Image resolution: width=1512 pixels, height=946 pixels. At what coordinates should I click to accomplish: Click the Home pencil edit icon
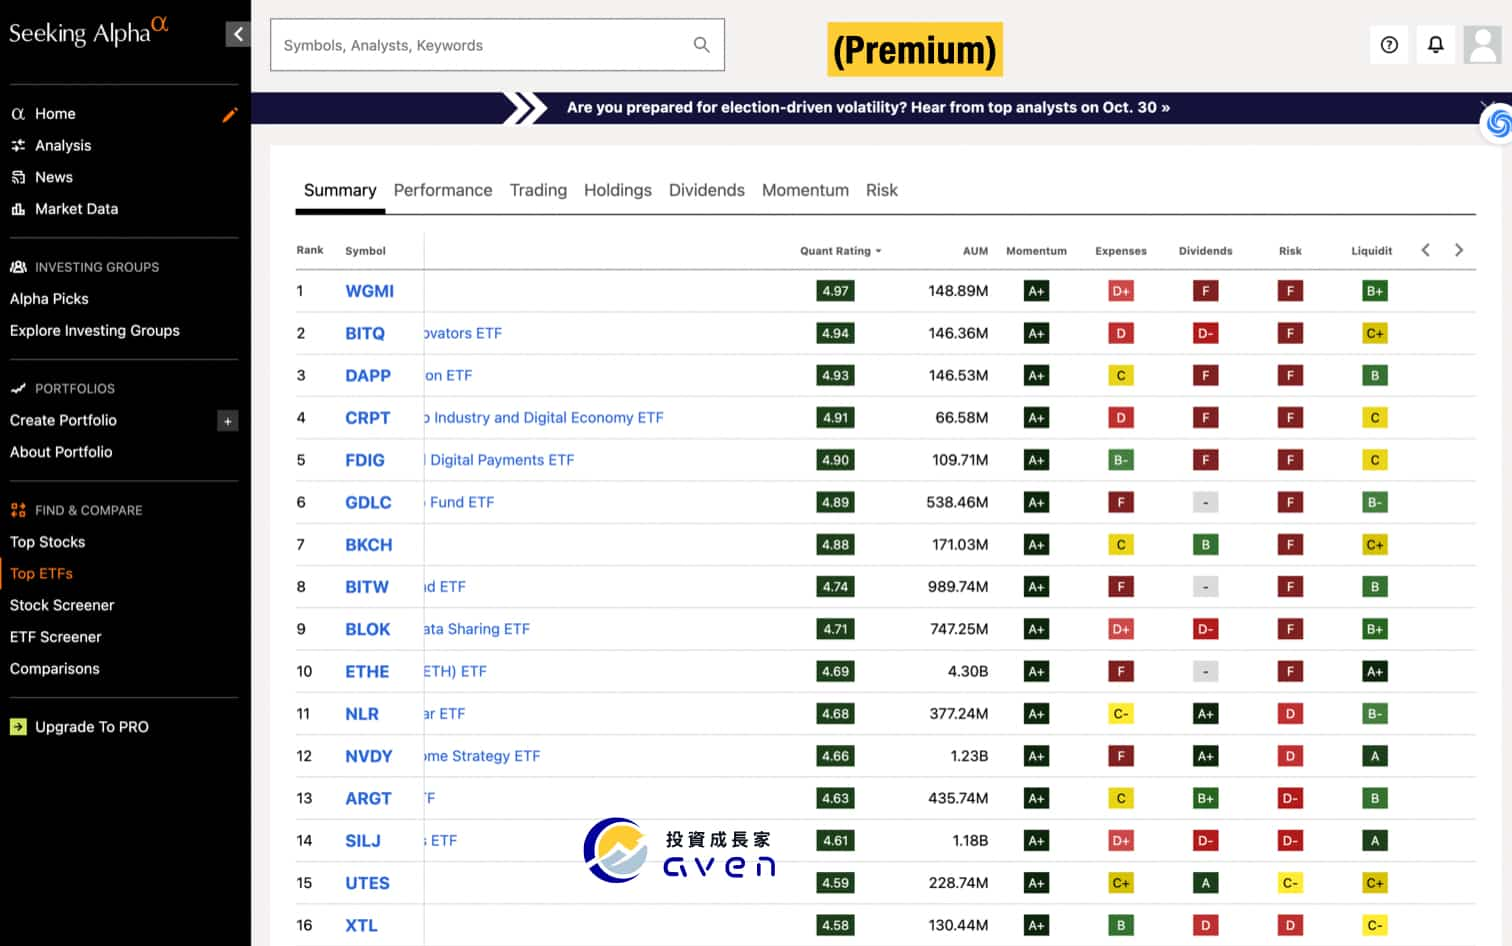229,115
